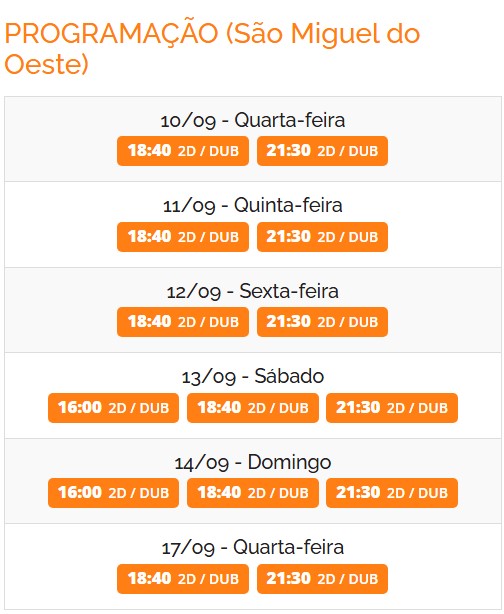Select 18:40 showtime on 10/09 Quarta-feira
The width and height of the screenshot is (504, 614).
tap(183, 151)
